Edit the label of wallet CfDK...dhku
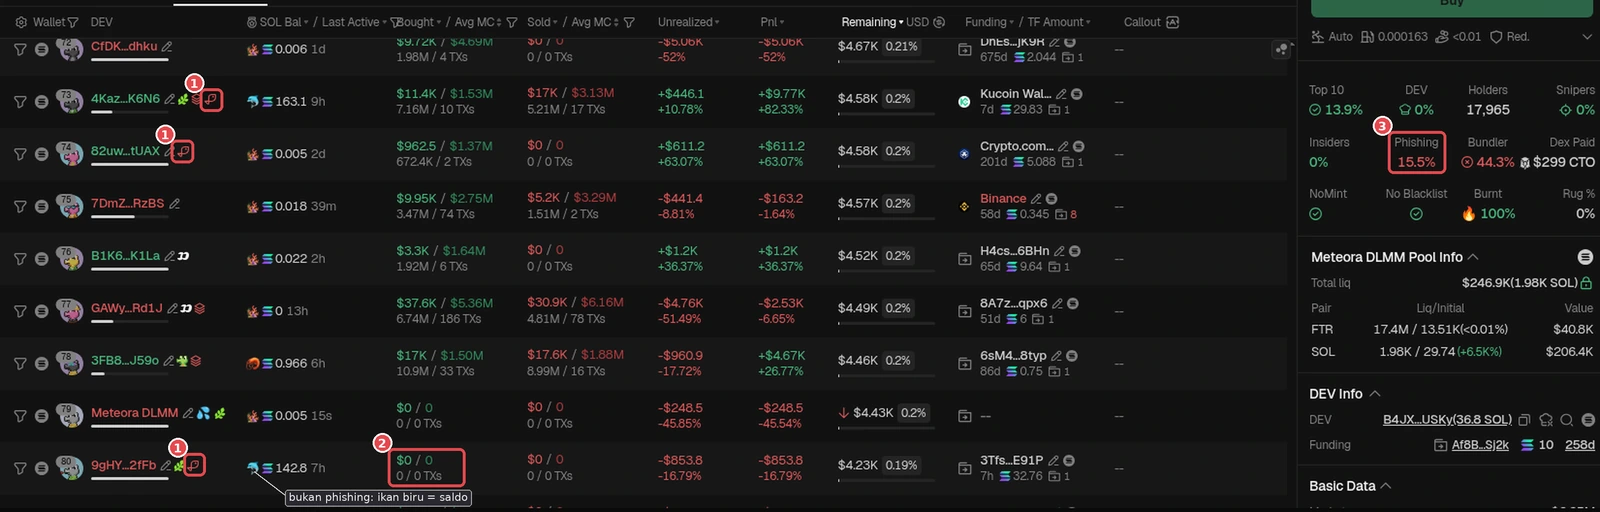This screenshot has height=512, width=1600. click(167, 46)
